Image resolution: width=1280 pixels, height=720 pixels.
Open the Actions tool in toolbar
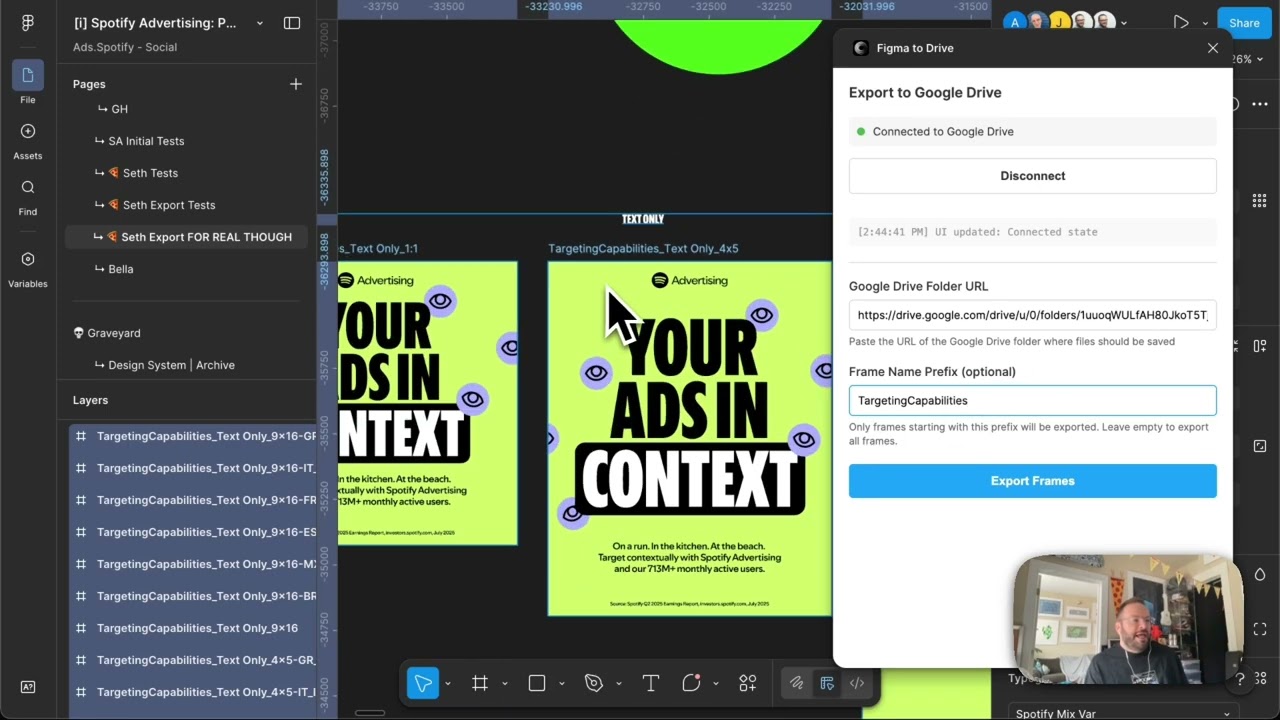(x=748, y=683)
